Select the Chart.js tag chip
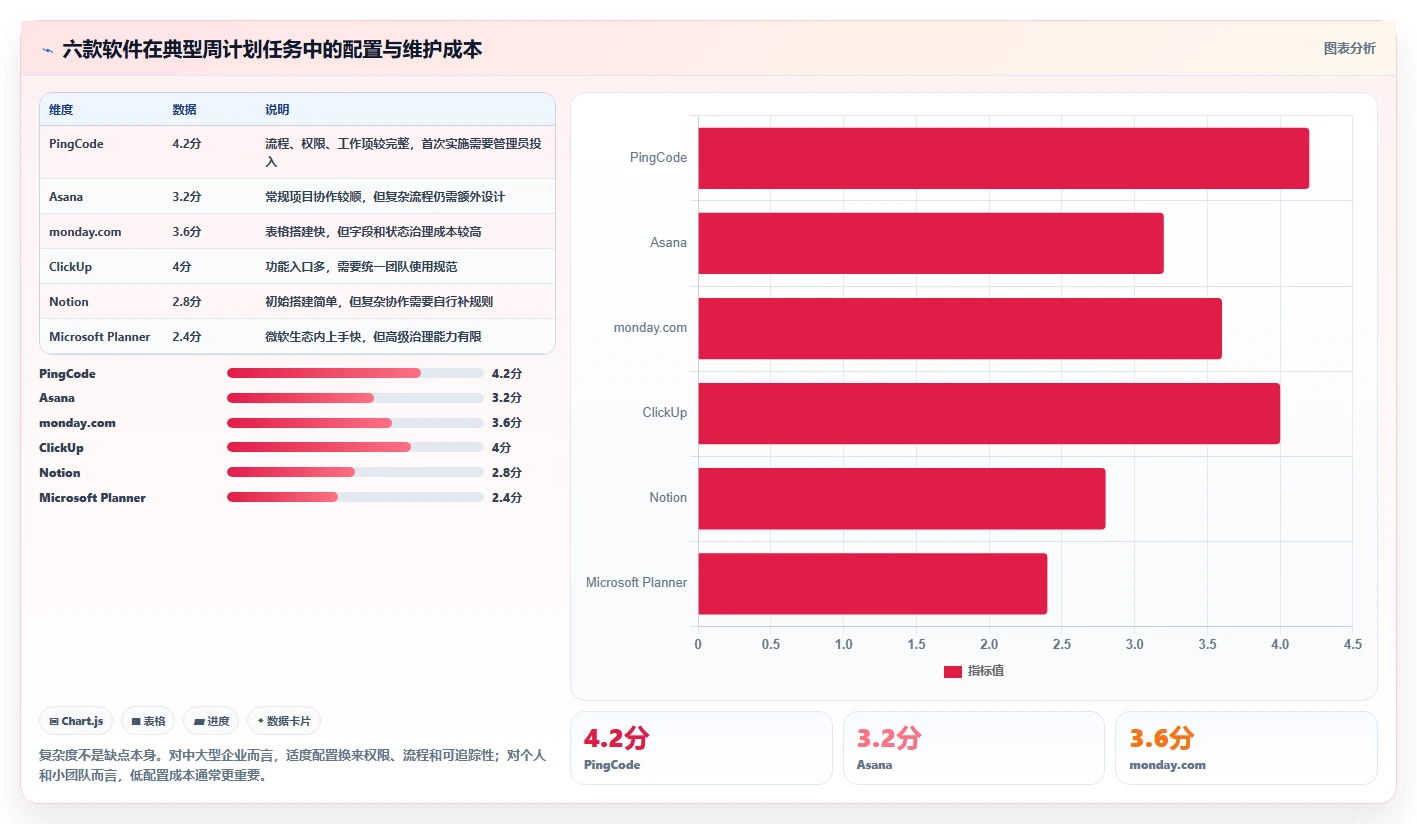This screenshot has width=1417, height=824. pyautogui.click(x=76, y=721)
